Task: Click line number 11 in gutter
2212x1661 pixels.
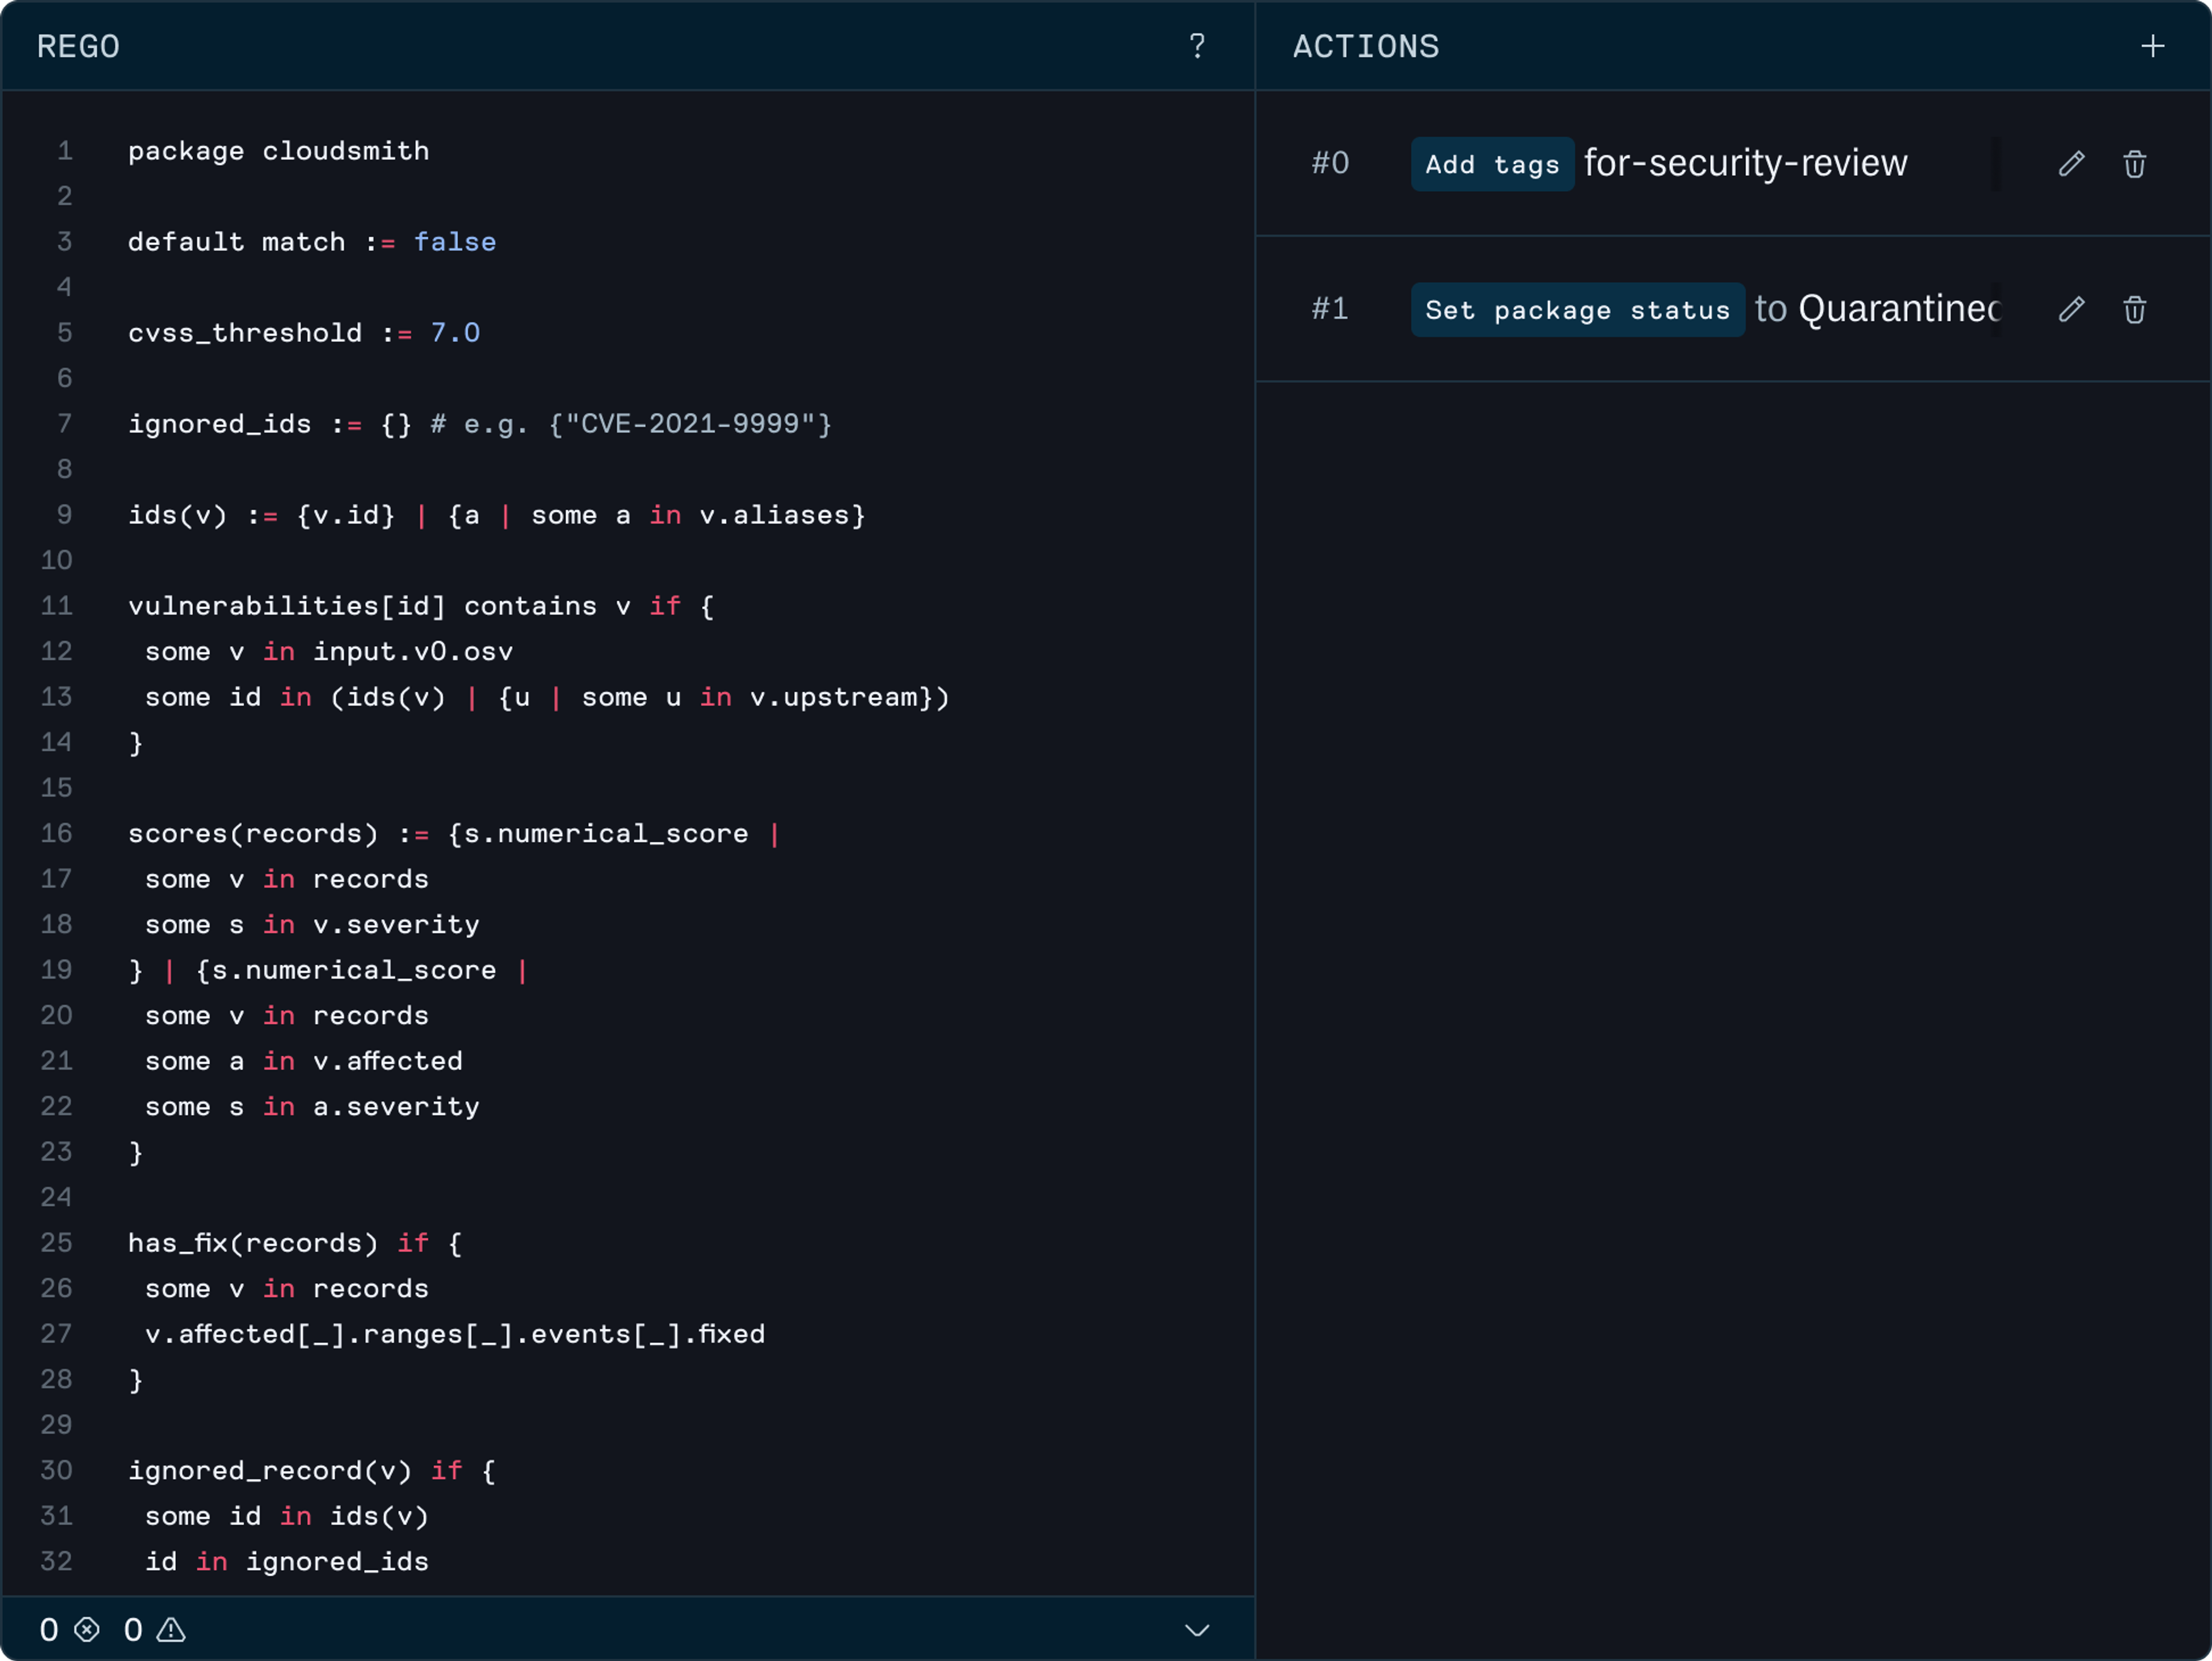Action: [56, 606]
